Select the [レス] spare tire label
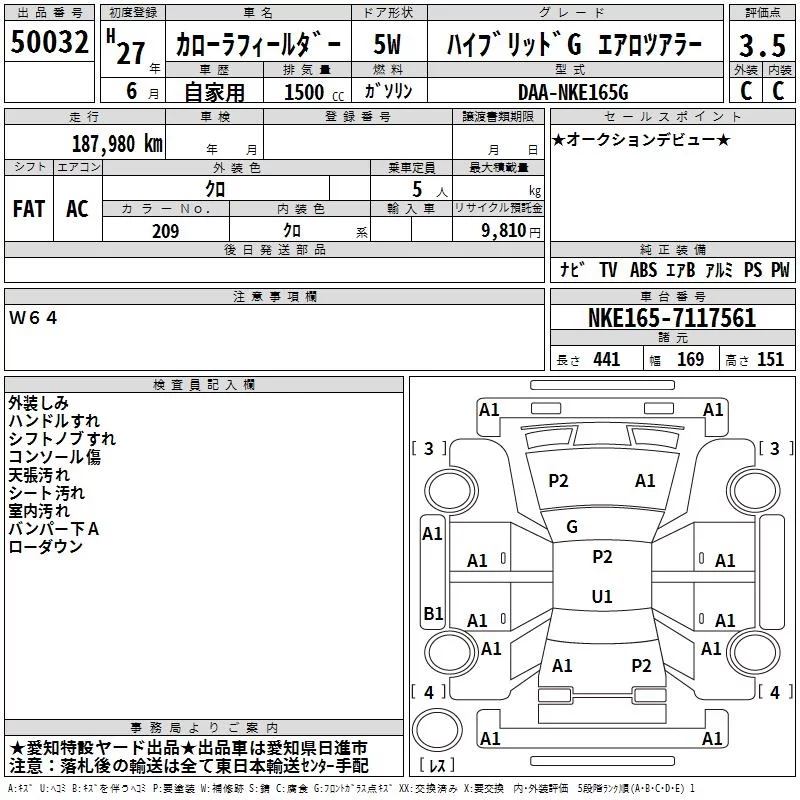 [437, 764]
